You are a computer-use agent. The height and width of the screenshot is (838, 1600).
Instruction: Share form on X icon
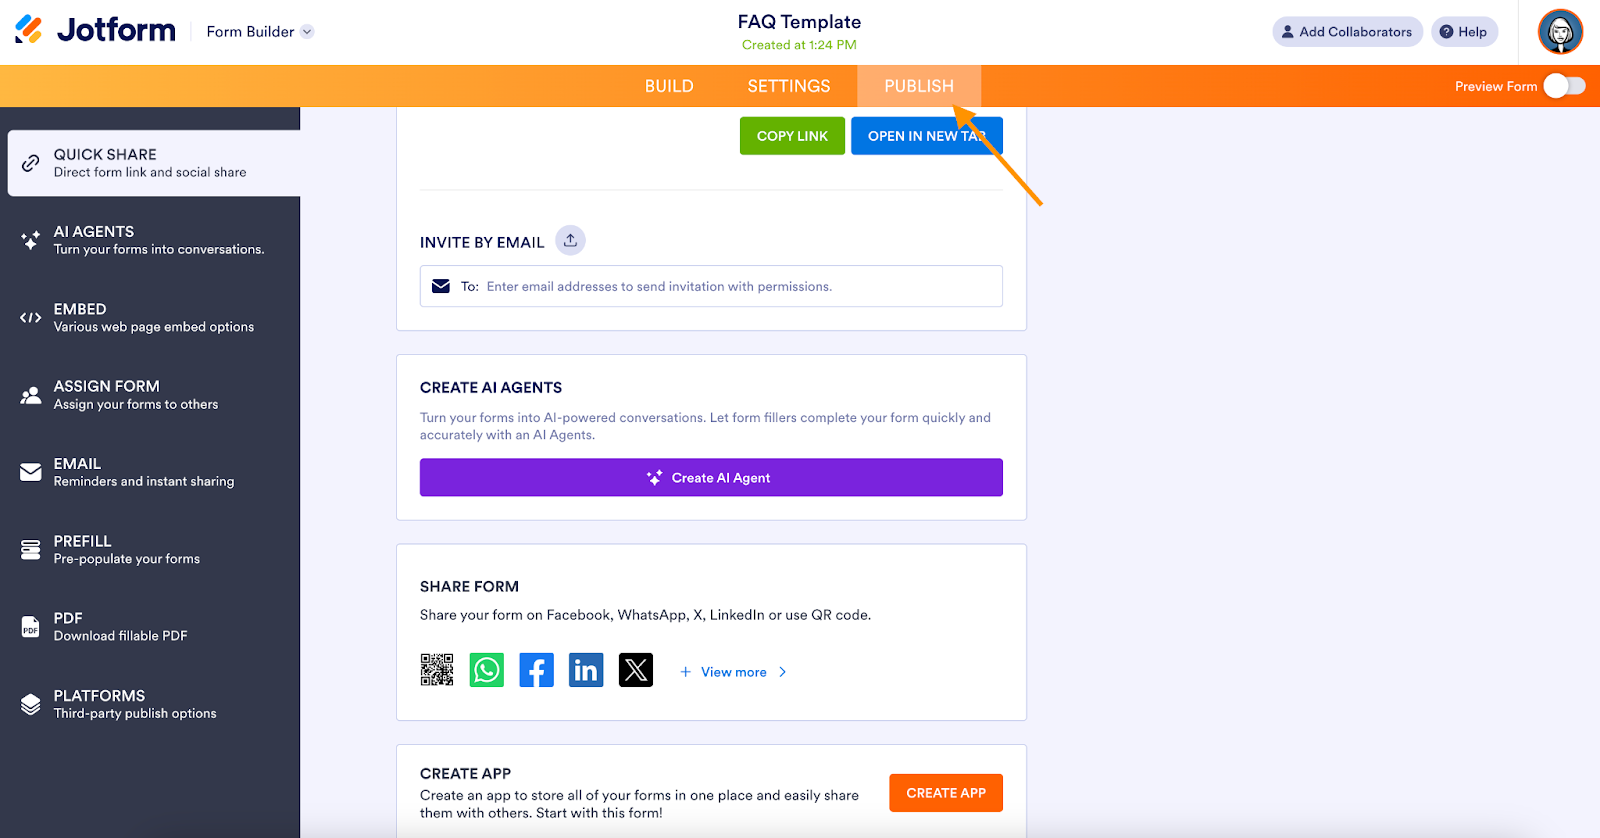636,670
